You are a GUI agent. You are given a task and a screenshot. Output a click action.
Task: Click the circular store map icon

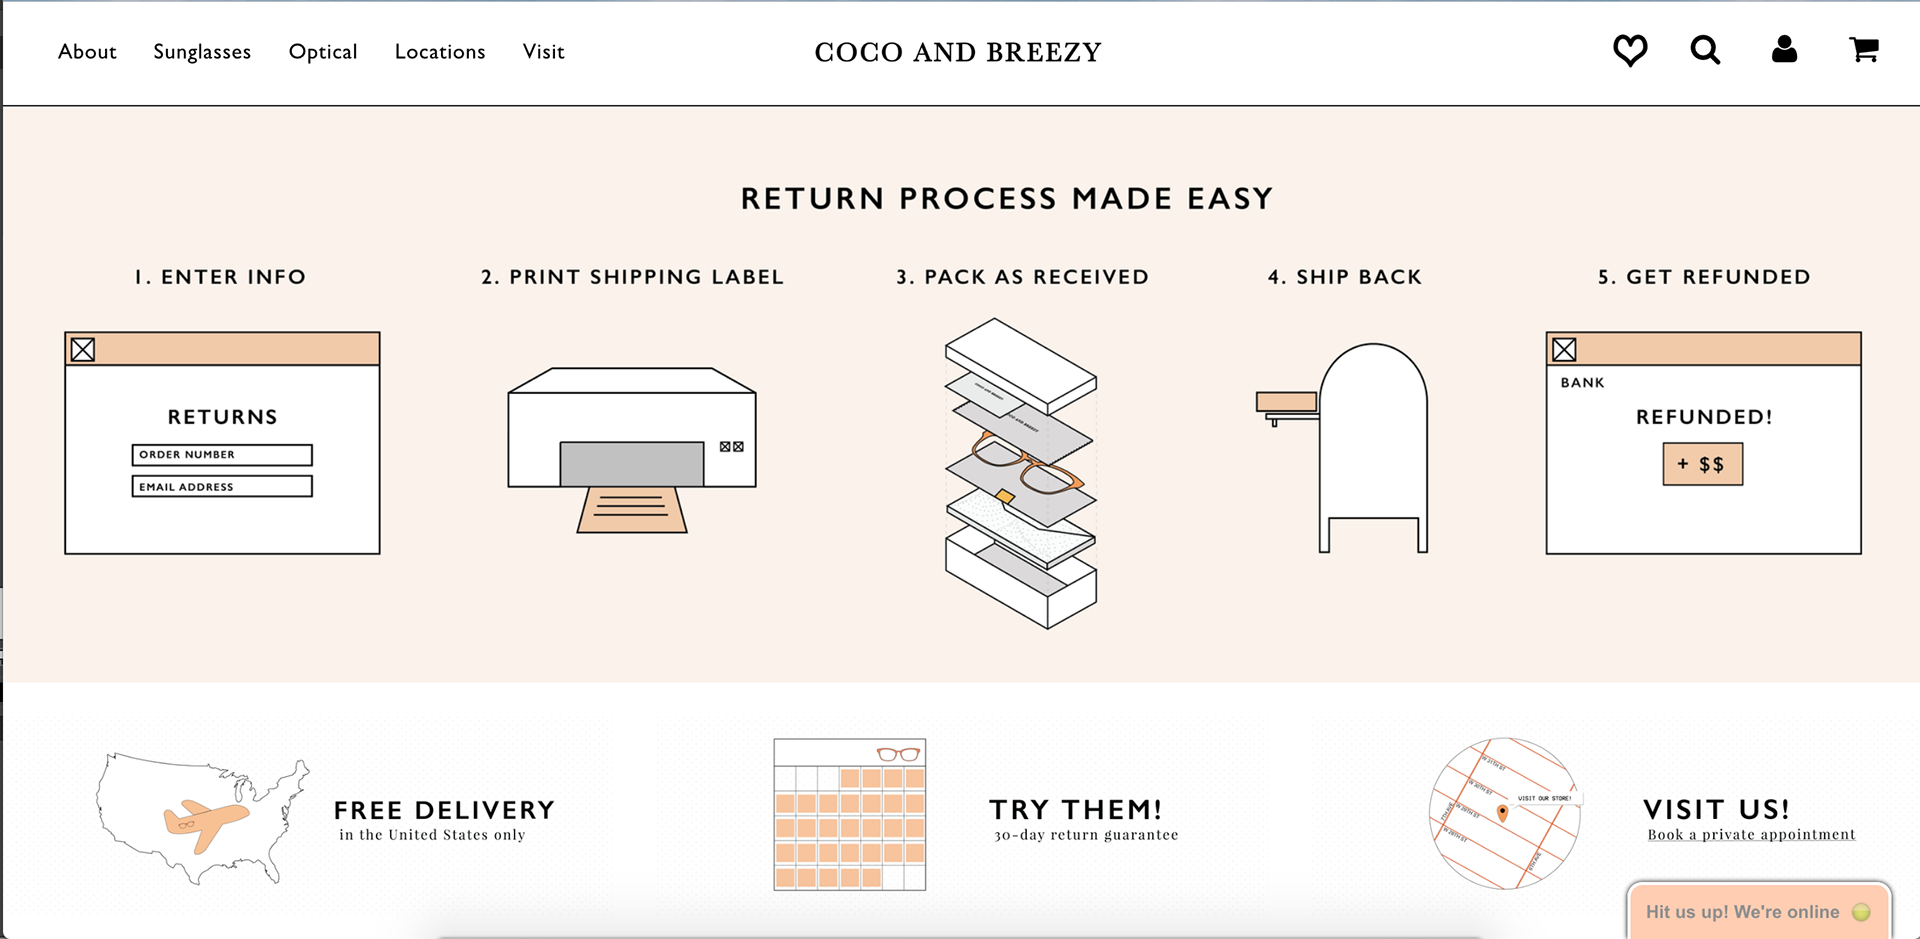click(1505, 813)
